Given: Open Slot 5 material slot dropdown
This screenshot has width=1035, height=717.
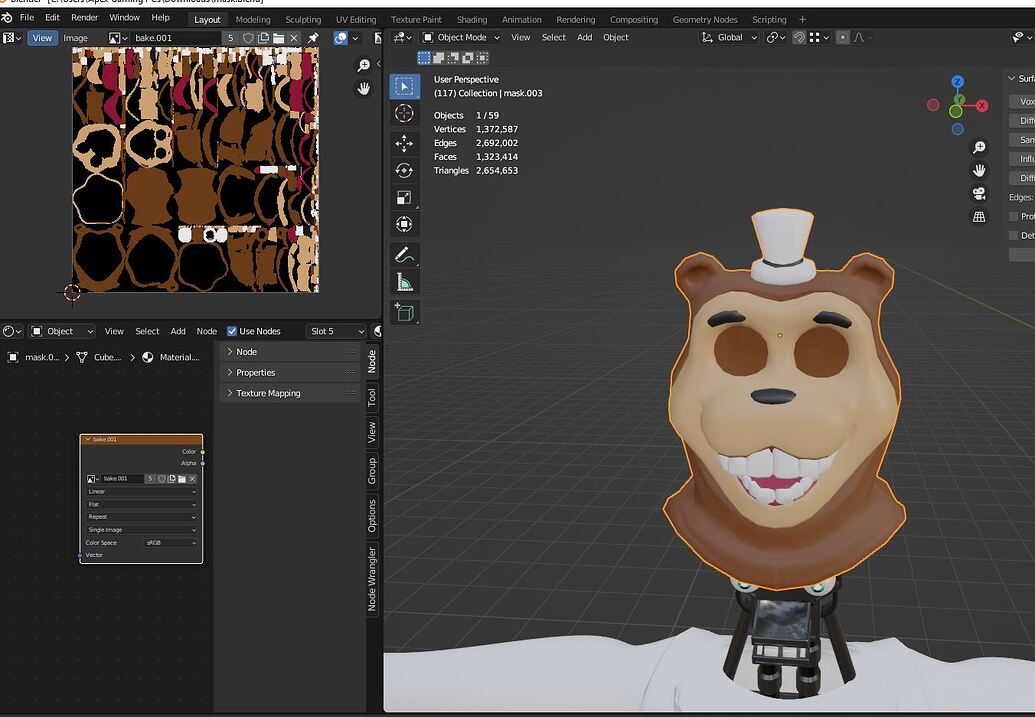Looking at the screenshot, I should [336, 331].
